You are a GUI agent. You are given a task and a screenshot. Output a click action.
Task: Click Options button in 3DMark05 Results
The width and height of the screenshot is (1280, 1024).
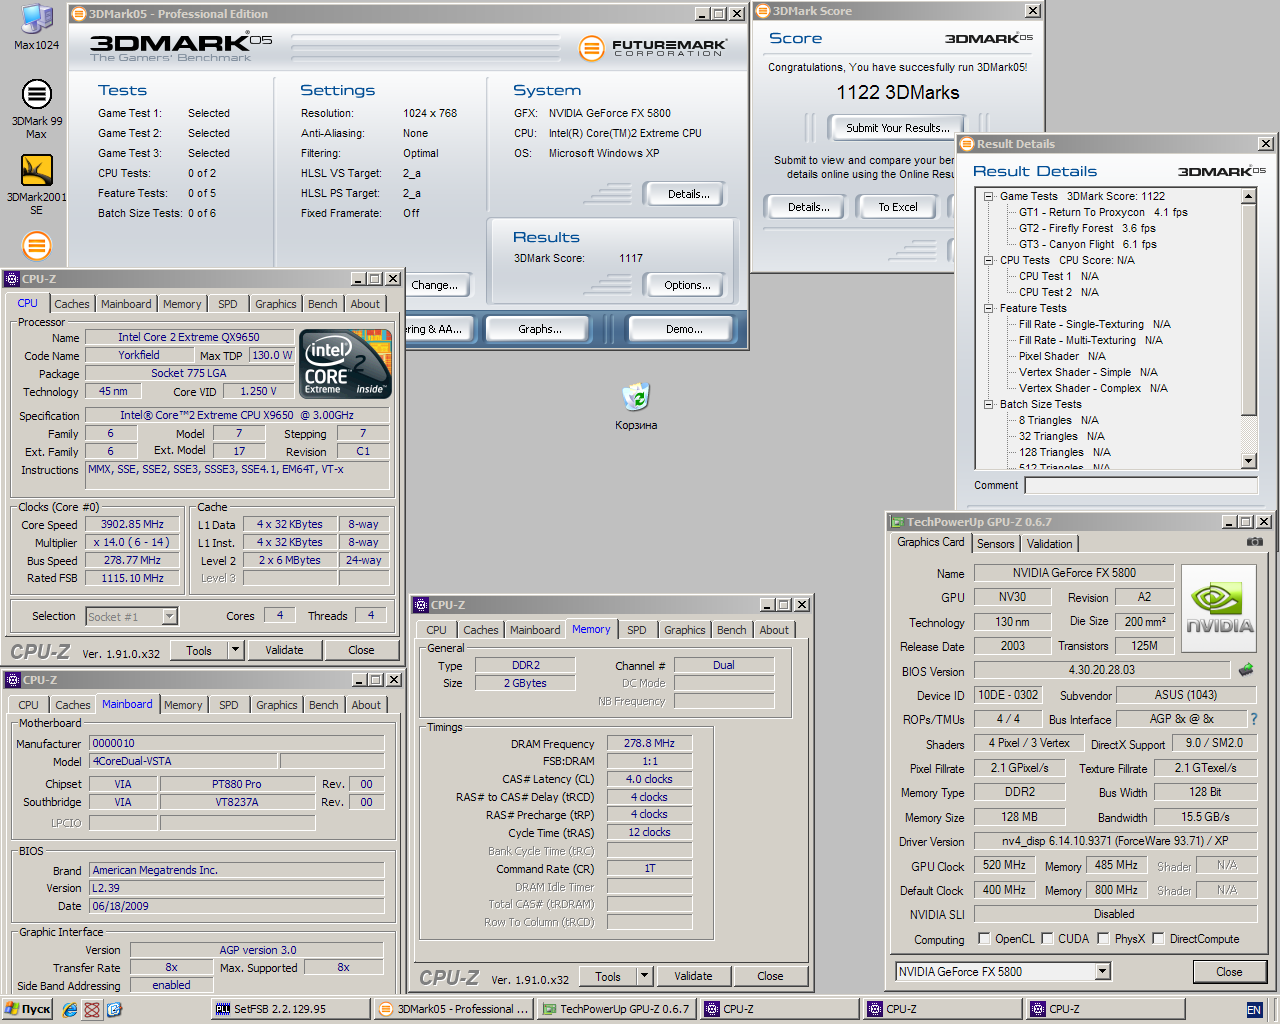pyautogui.click(x=686, y=285)
